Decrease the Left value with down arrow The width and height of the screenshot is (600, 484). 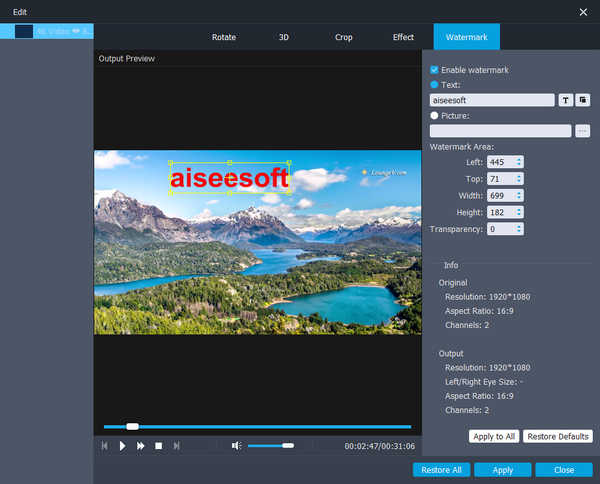(x=519, y=165)
